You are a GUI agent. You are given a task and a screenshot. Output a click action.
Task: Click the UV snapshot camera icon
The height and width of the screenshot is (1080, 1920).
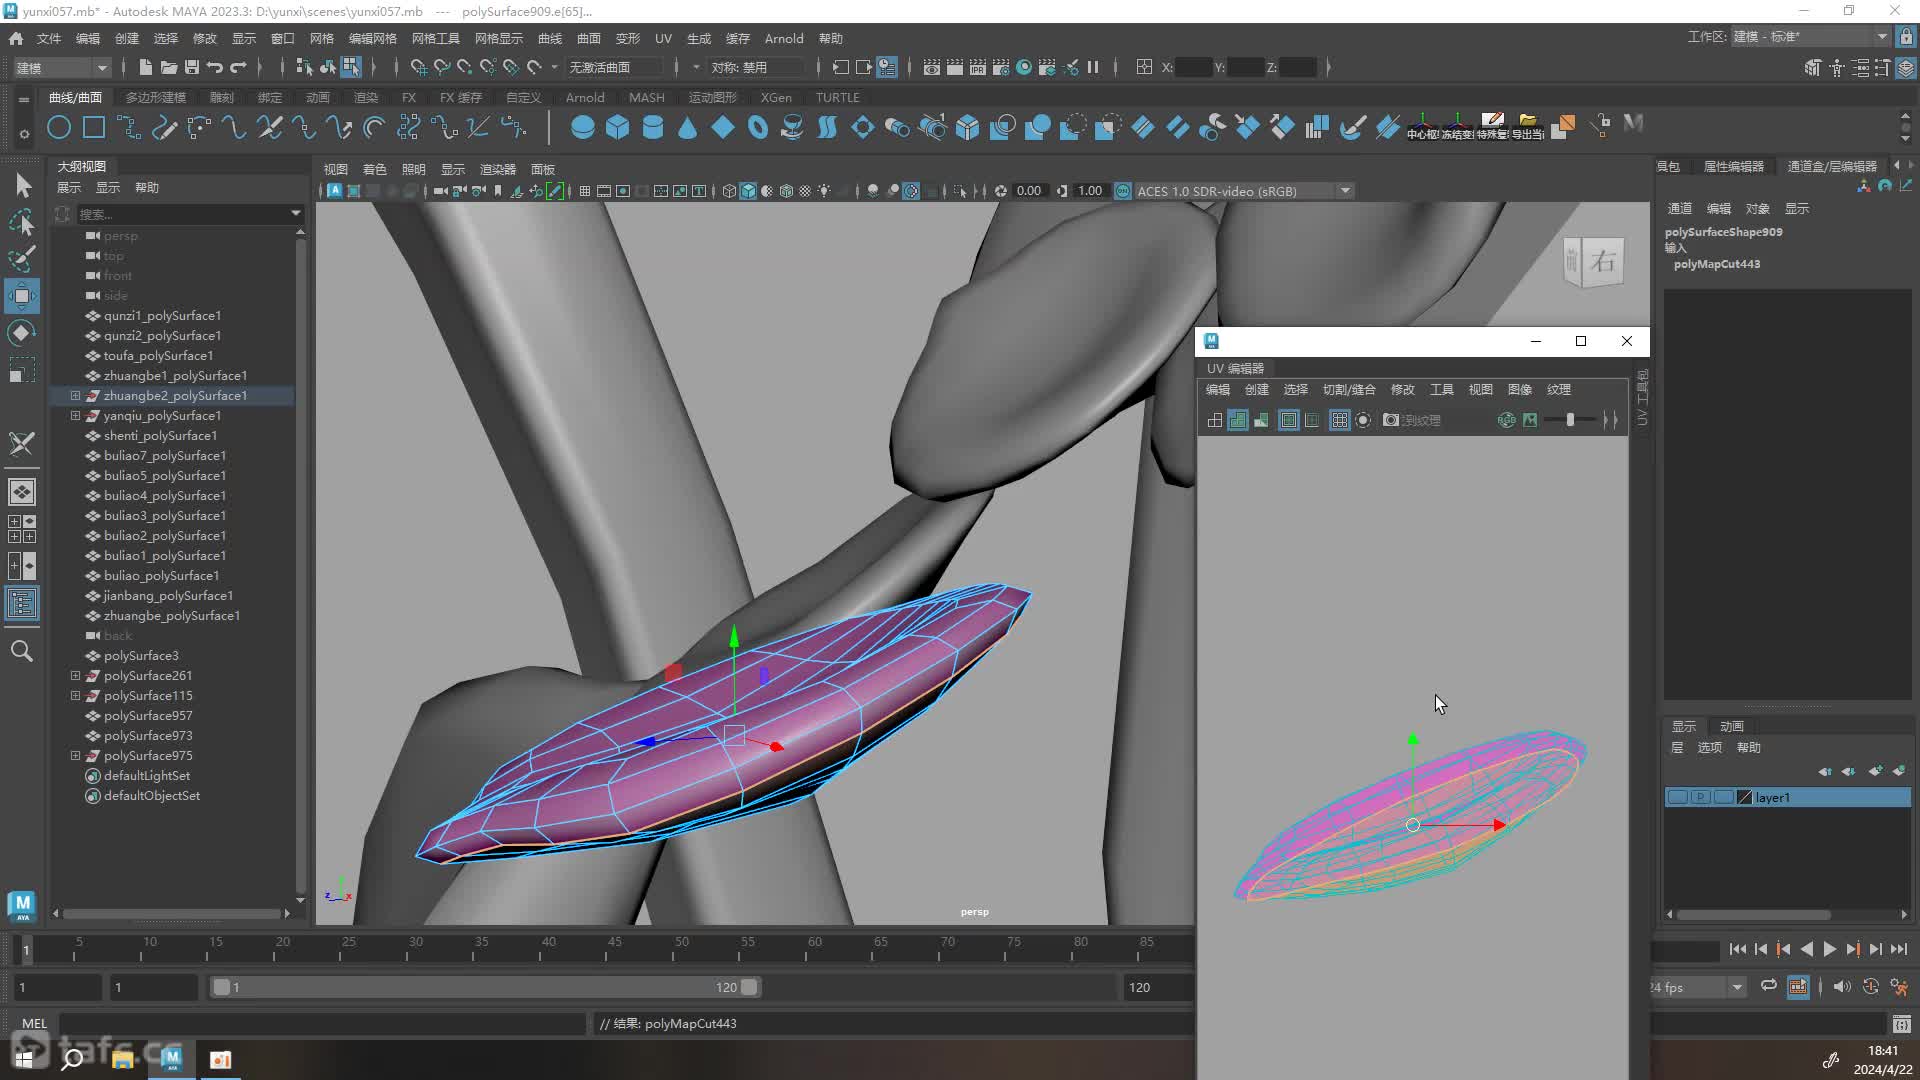(1390, 420)
